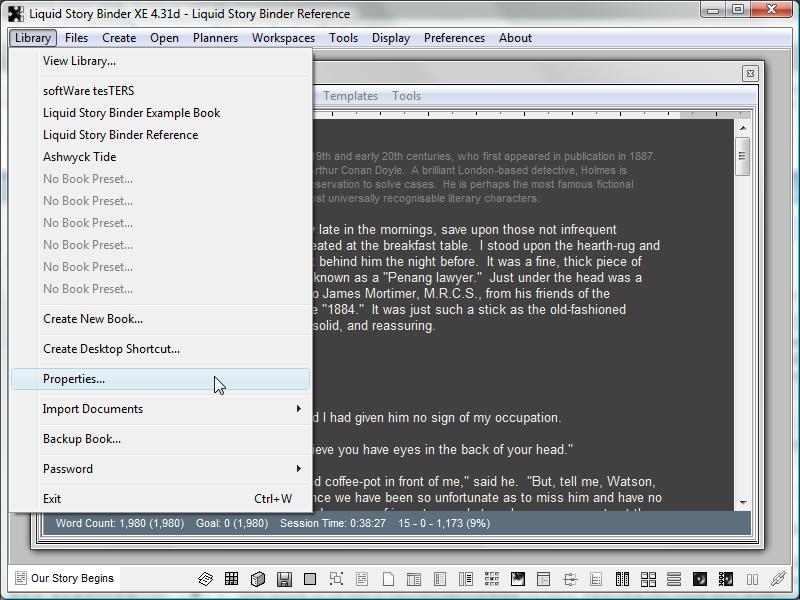Choose Backup Book from the menu
The width and height of the screenshot is (800, 600).
82,439
